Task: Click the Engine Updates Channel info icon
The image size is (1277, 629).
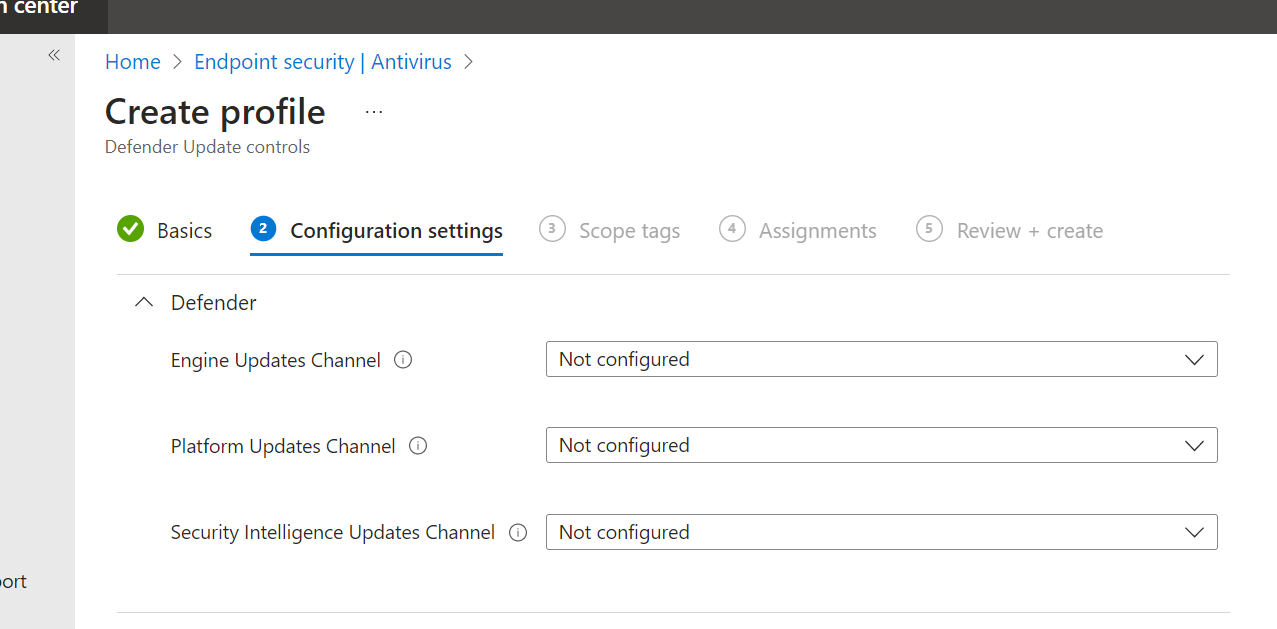Action: tap(402, 359)
